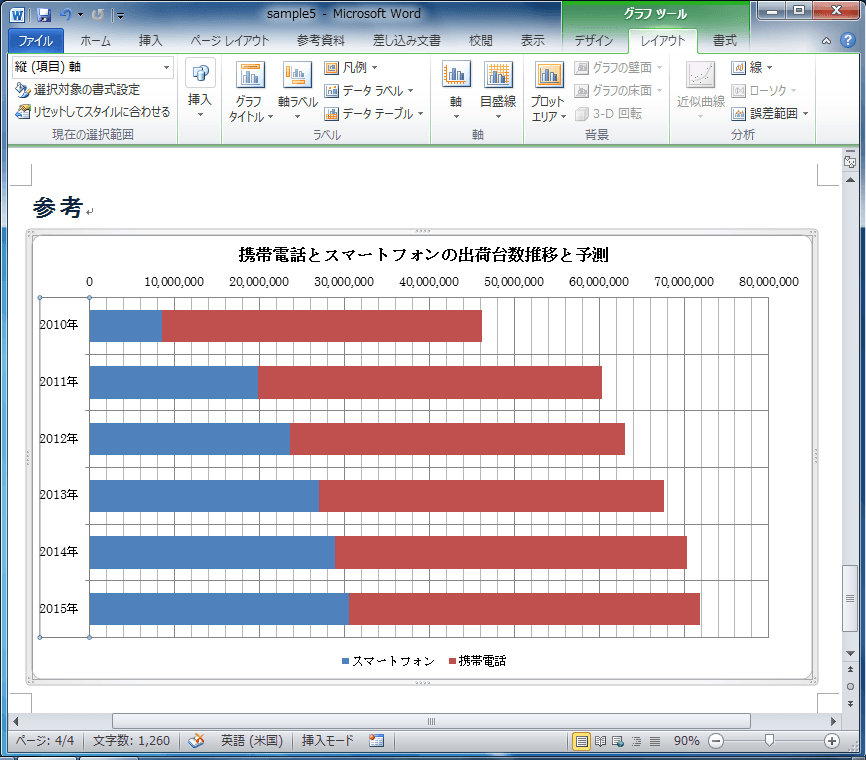Click the proofing check icon in status bar
866x760 pixels.
pos(196,741)
